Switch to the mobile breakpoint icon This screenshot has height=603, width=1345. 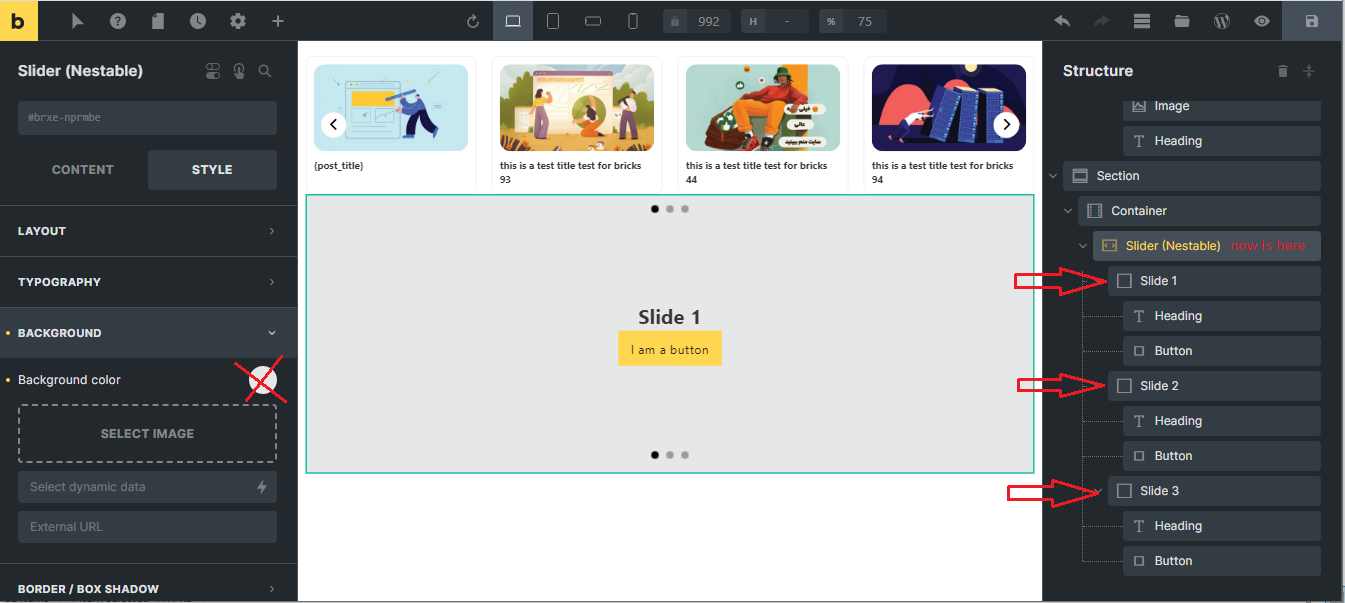coord(632,20)
